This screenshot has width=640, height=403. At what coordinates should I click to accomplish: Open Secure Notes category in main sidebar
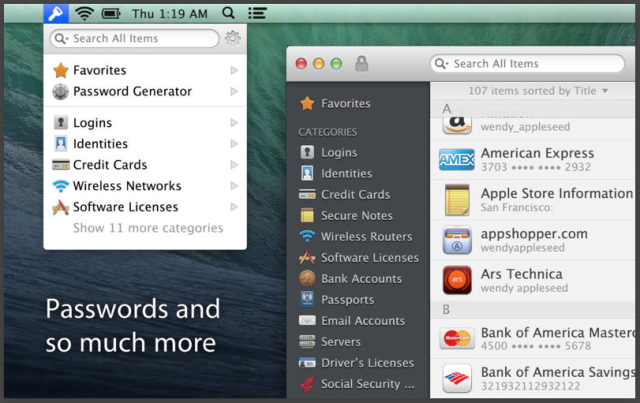[x=356, y=215]
